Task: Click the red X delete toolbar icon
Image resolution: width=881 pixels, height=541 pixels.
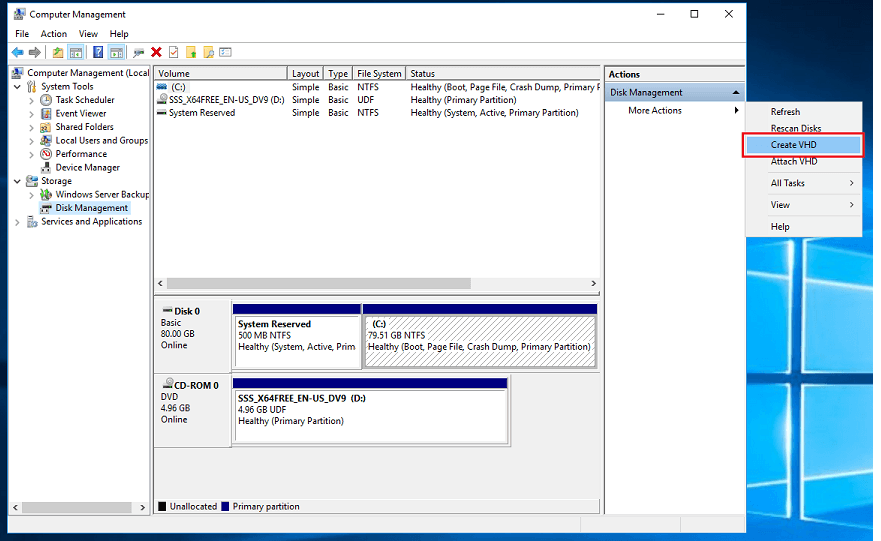Action: click(156, 52)
